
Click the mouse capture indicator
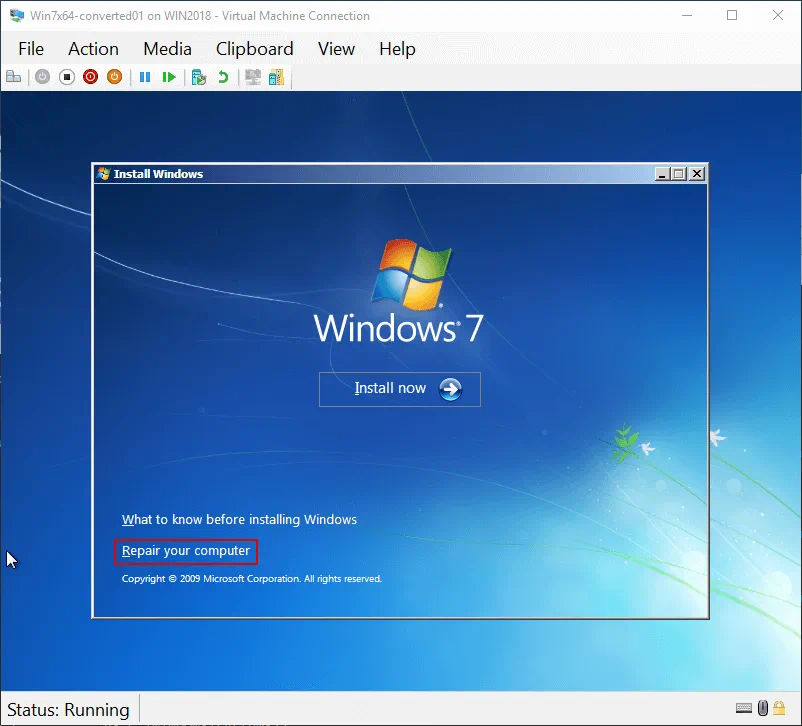point(762,708)
